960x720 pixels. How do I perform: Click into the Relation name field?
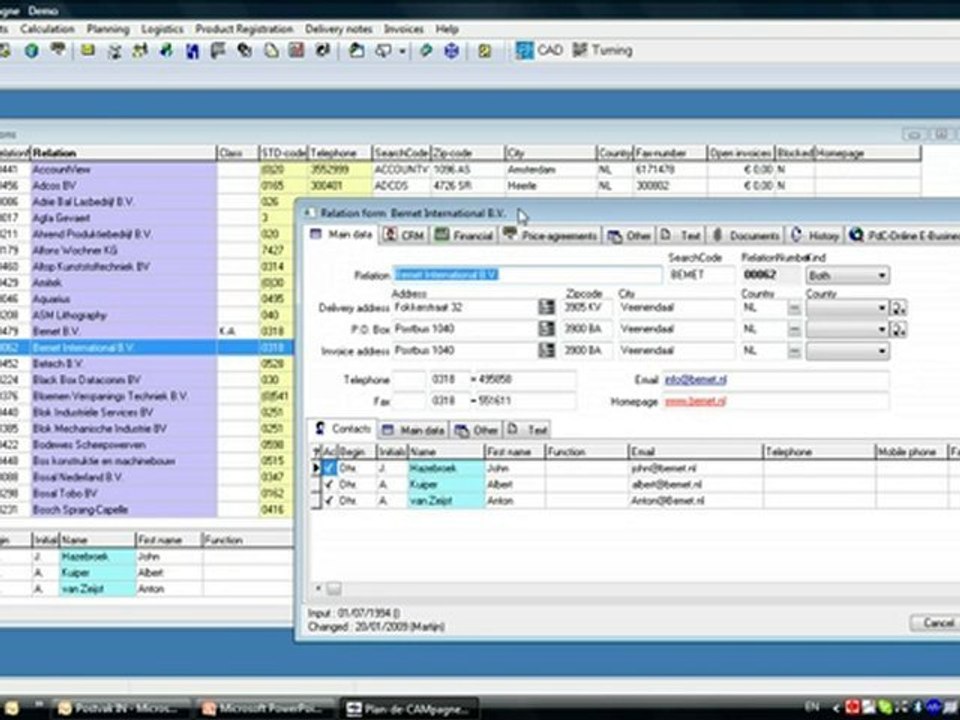pyautogui.click(x=527, y=276)
